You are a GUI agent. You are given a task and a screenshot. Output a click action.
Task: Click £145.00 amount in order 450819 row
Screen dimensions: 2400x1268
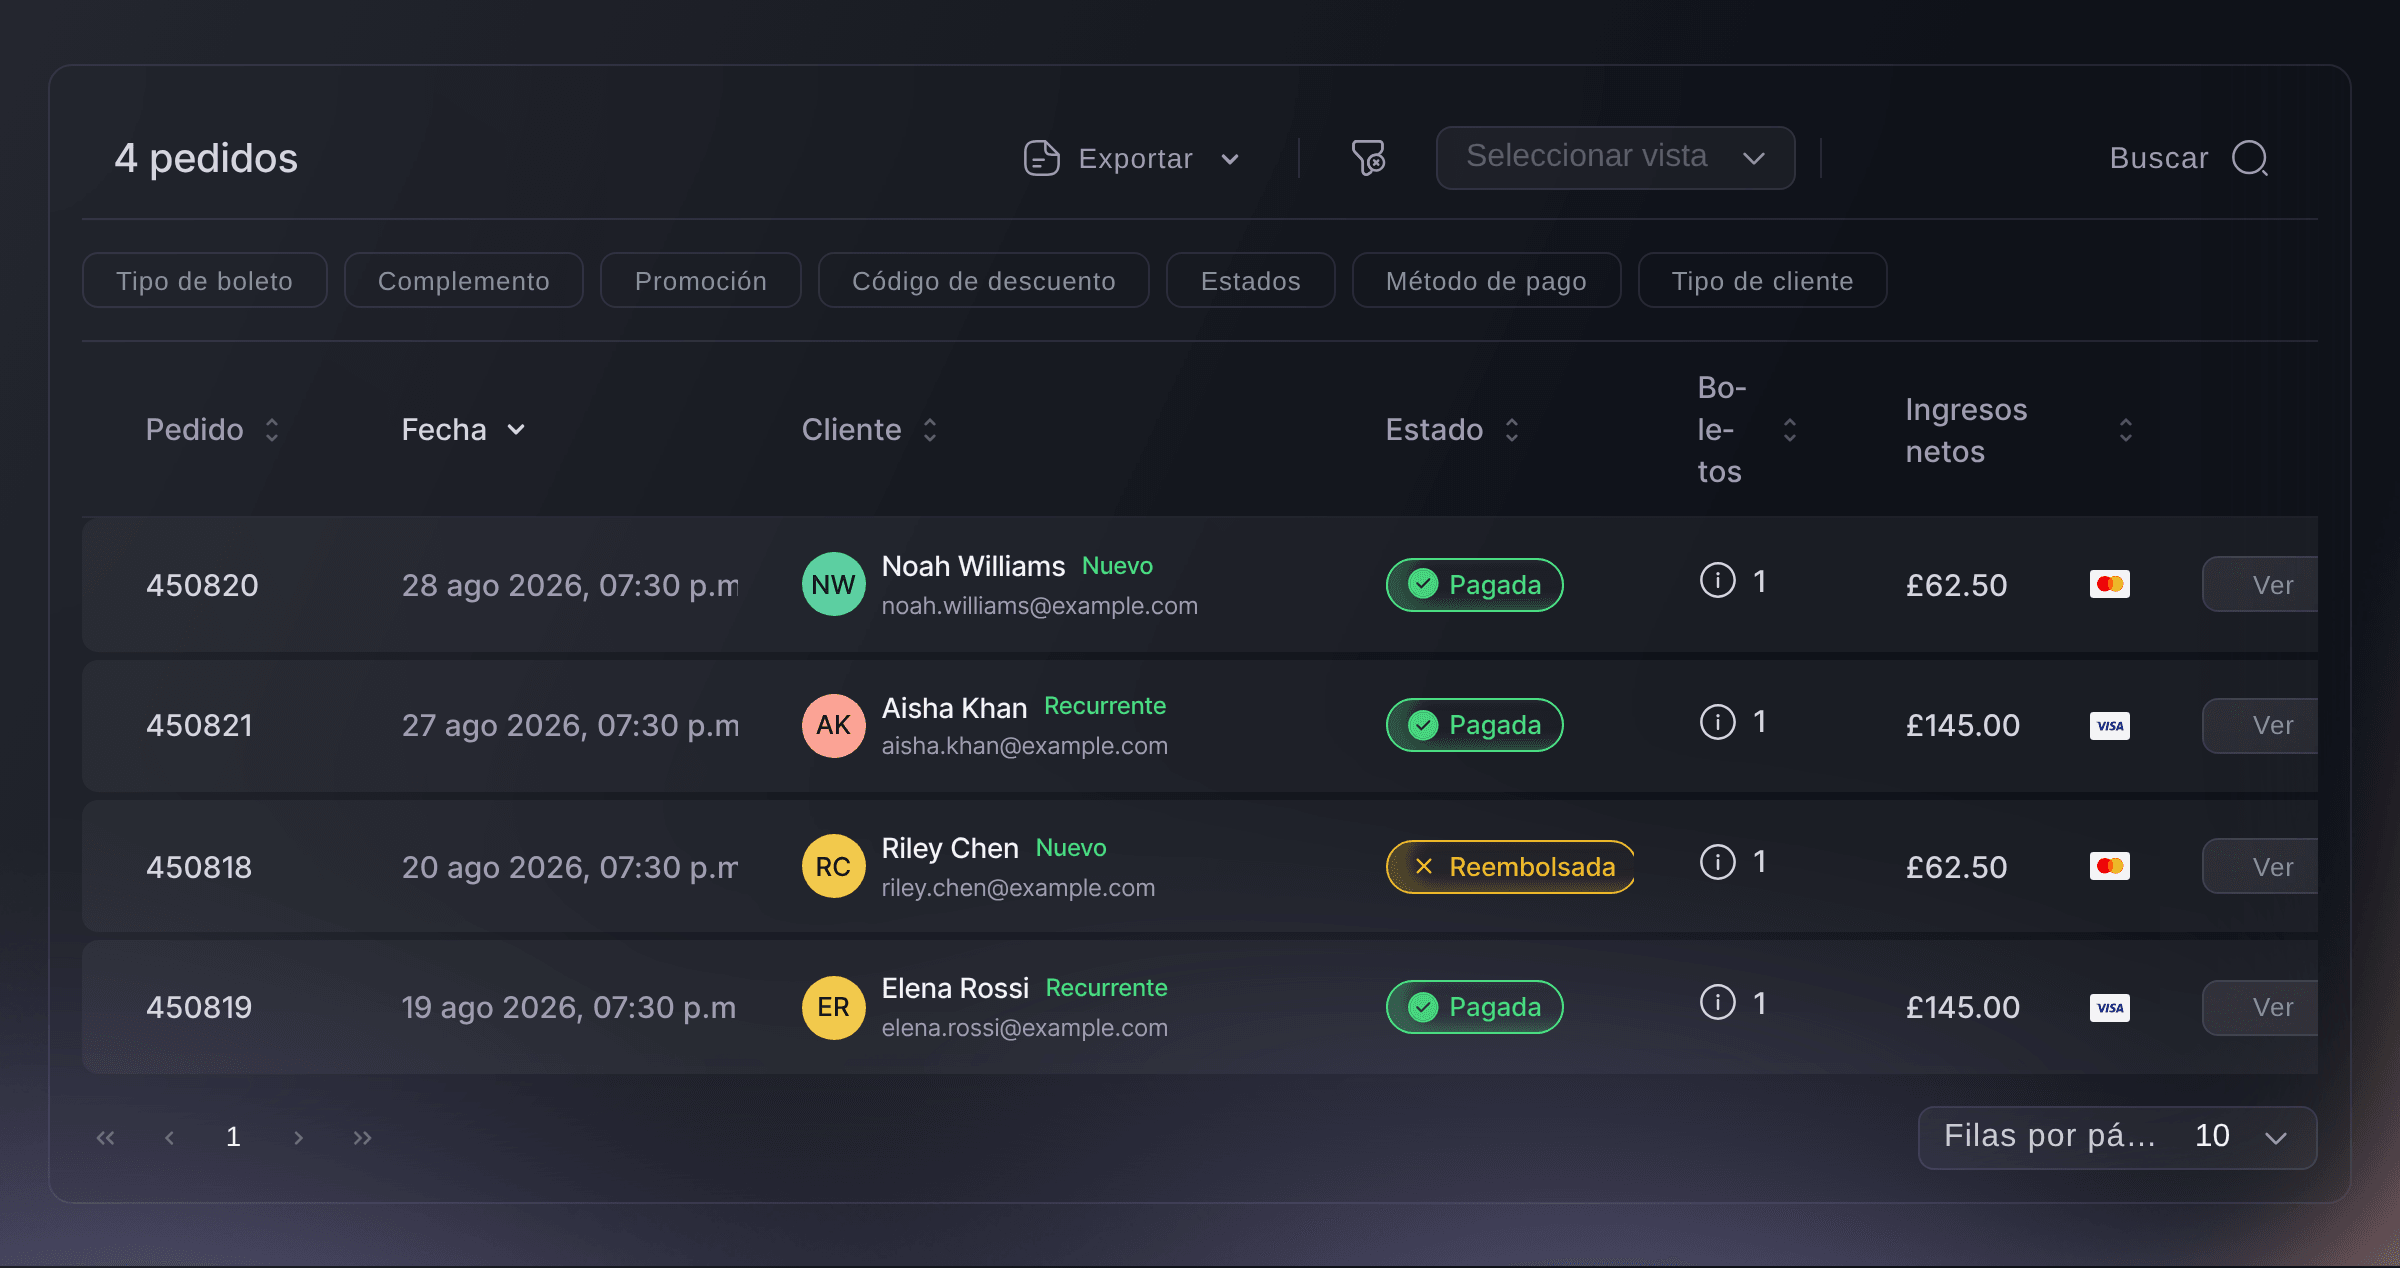[x=1963, y=1007]
